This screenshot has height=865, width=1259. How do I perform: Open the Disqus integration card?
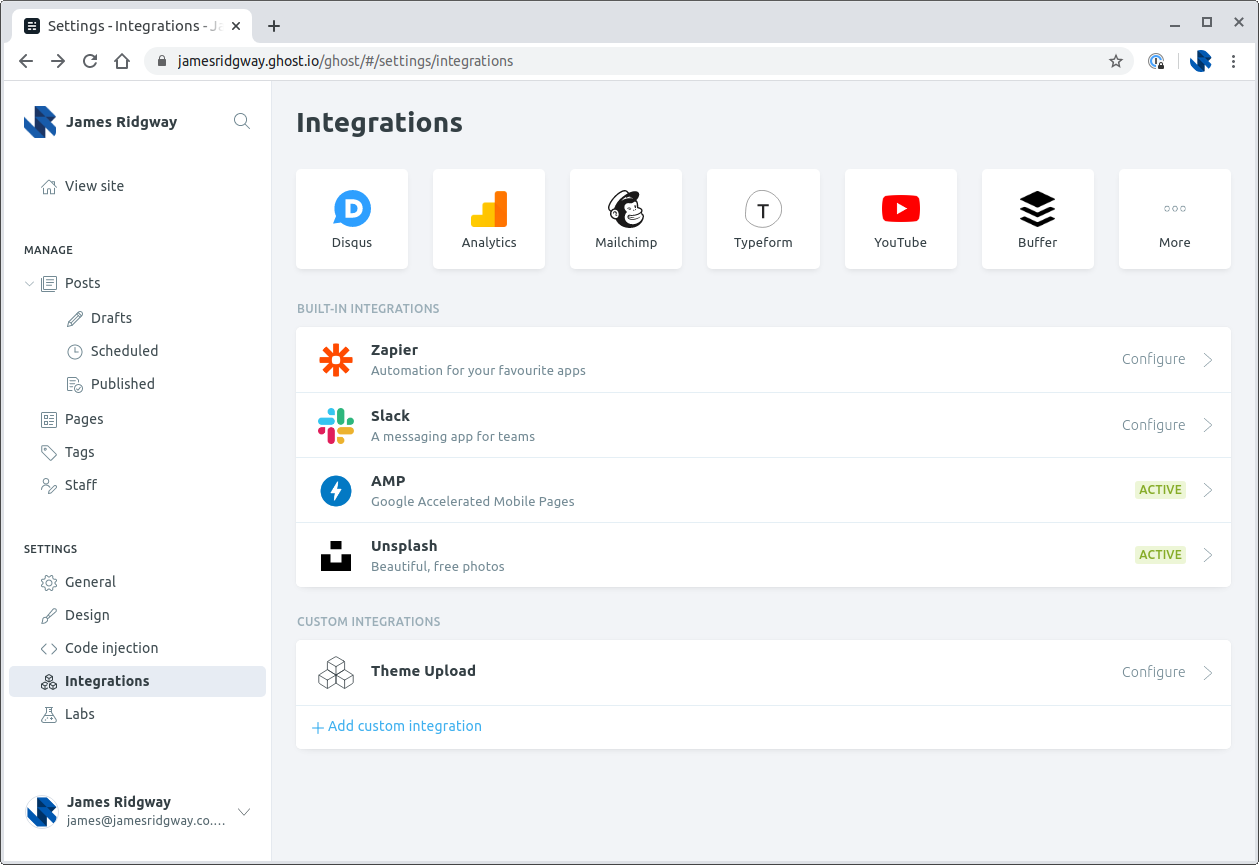[352, 219]
